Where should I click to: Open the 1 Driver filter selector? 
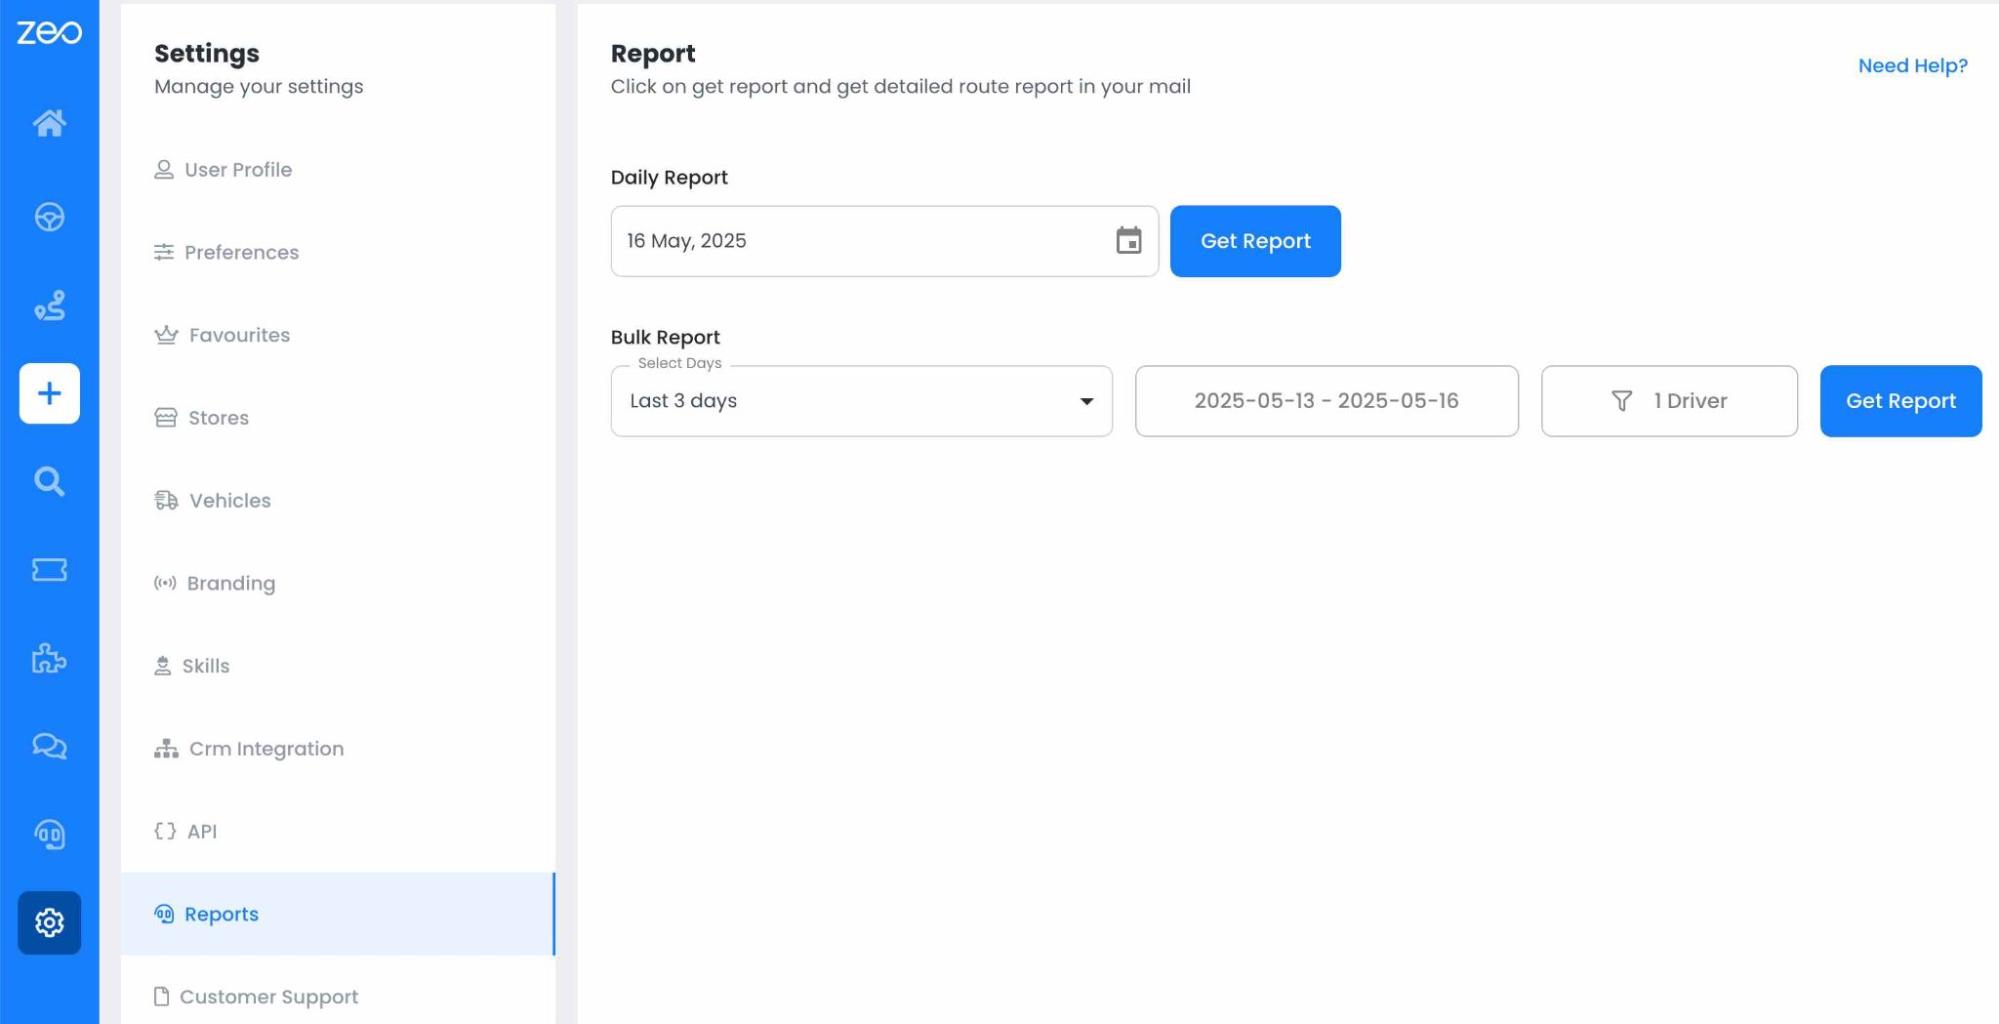point(1668,401)
